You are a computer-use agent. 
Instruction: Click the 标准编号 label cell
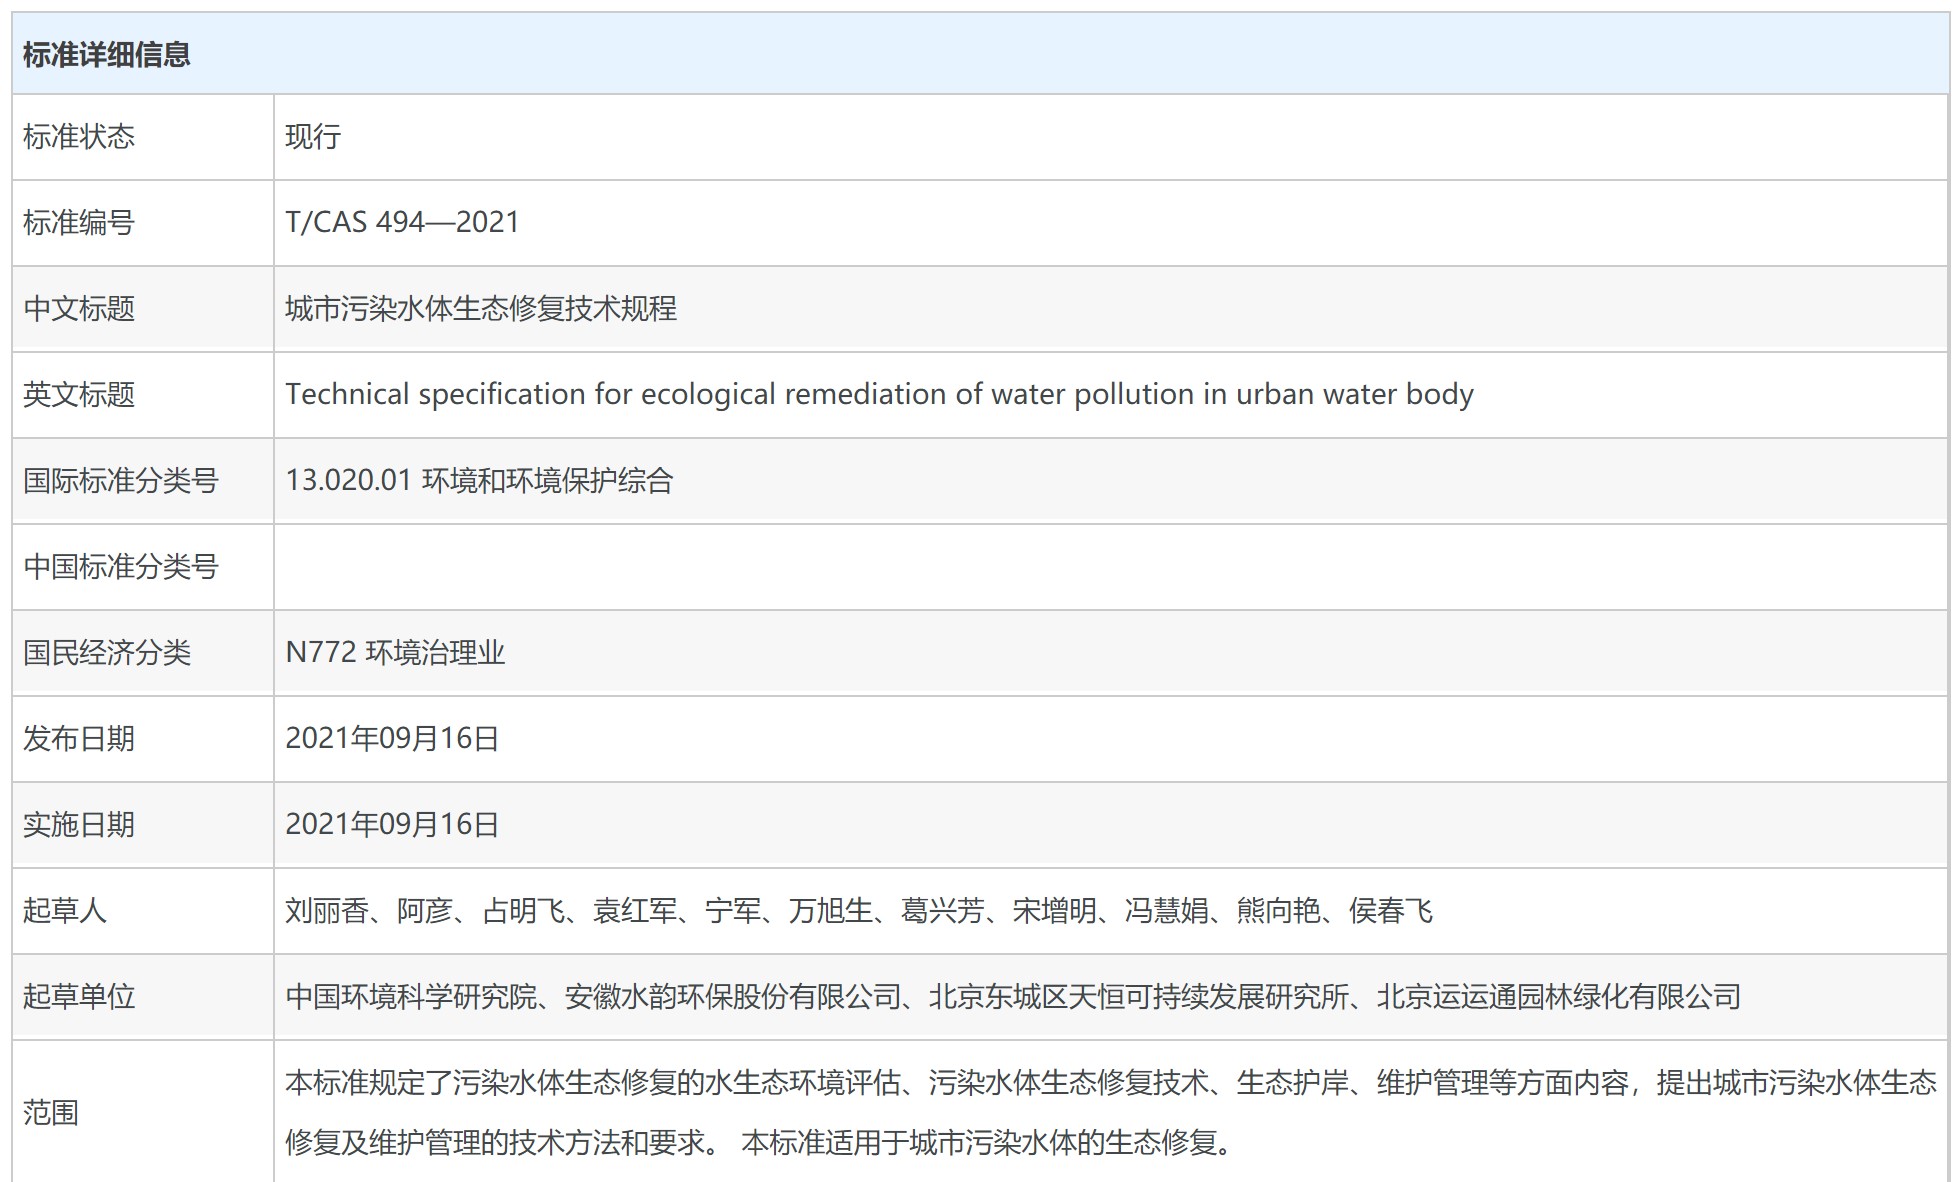tap(79, 222)
